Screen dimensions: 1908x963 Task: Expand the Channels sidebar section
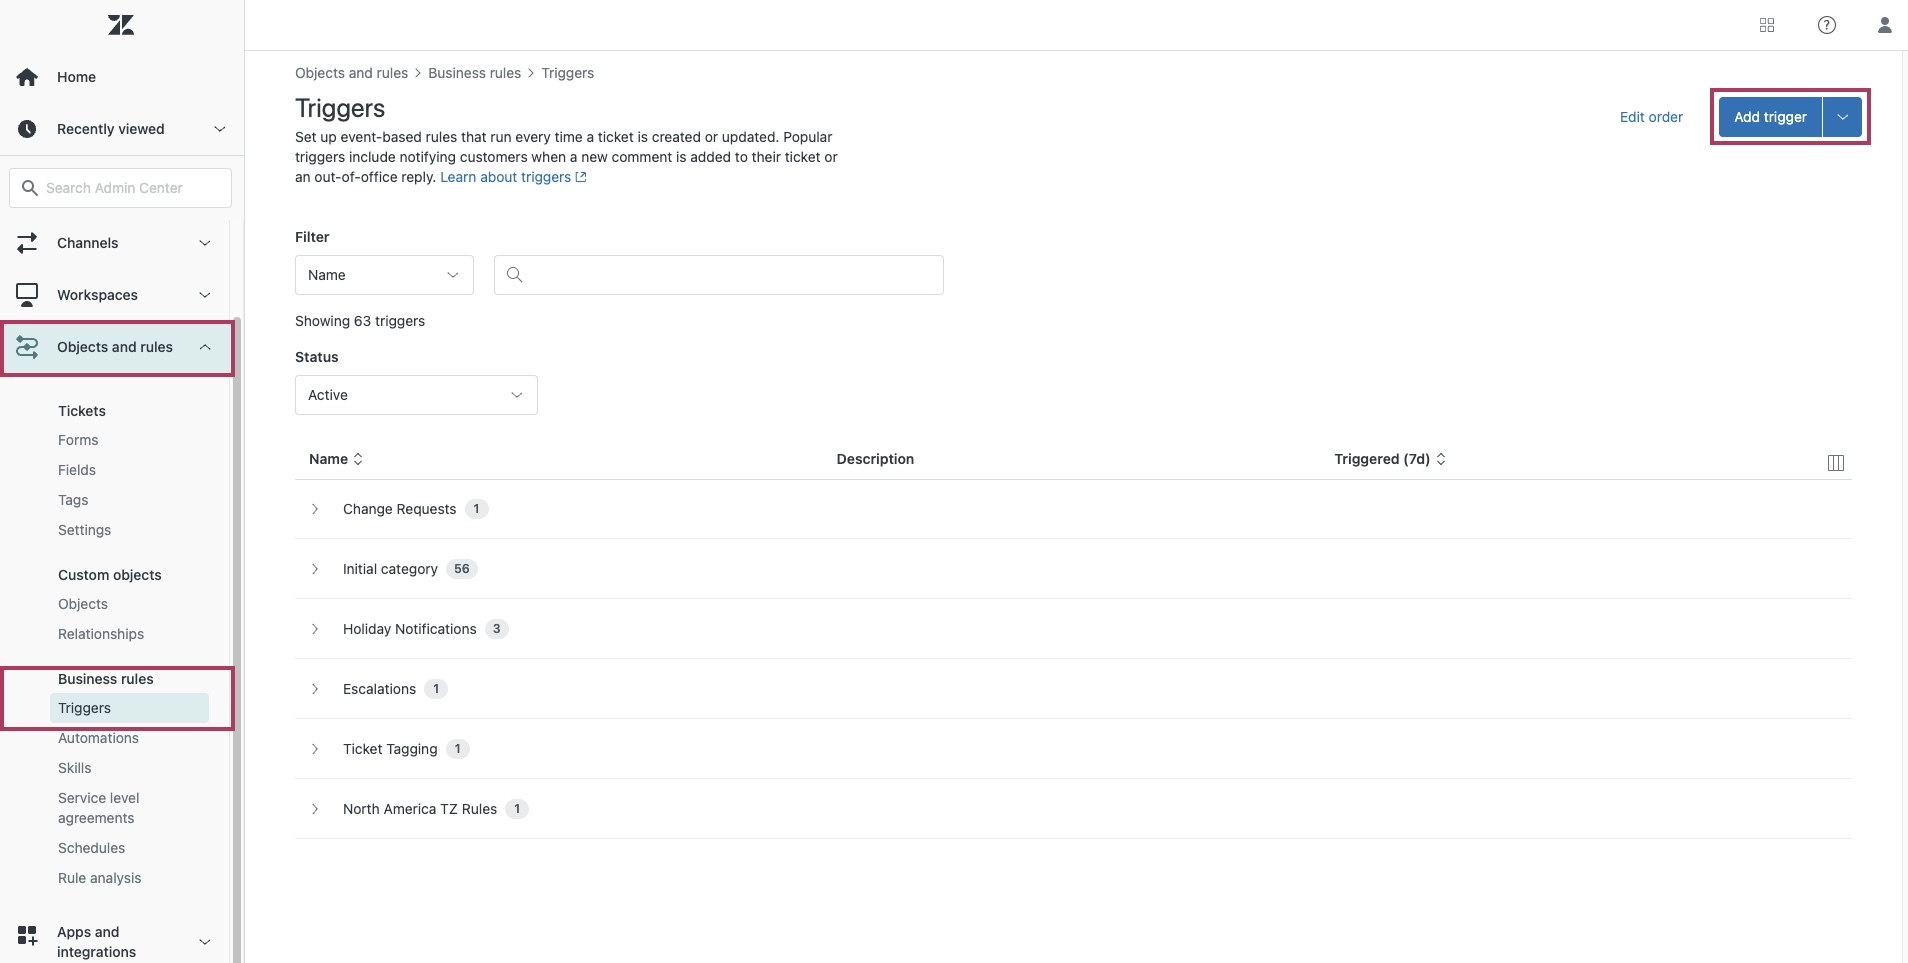tap(205, 243)
